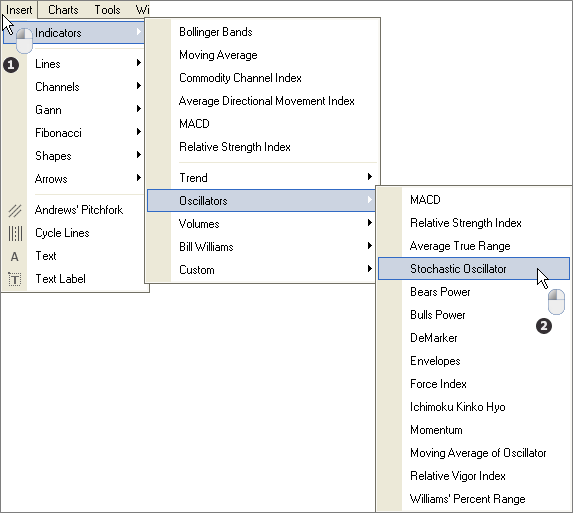The image size is (573, 513).
Task: Click the Text Label icon
Action: [15, 280]
